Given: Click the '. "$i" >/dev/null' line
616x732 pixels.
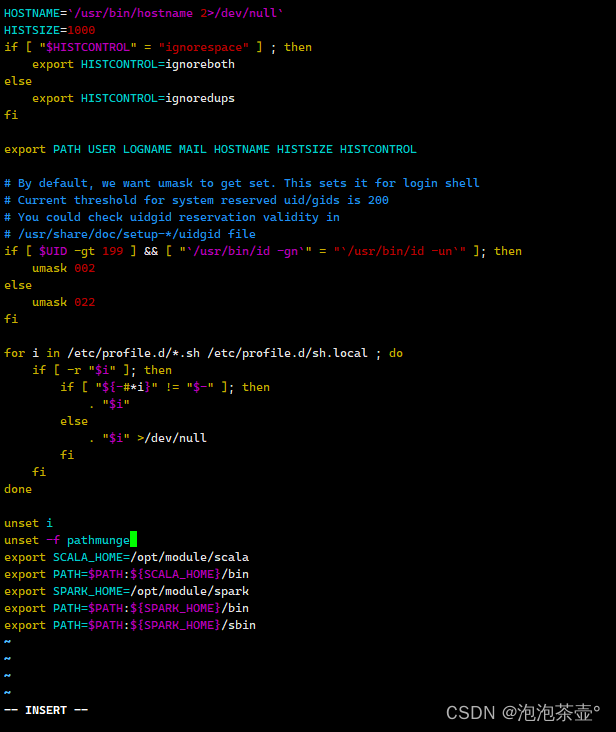Looking at the screenshot, I should 147,438.
